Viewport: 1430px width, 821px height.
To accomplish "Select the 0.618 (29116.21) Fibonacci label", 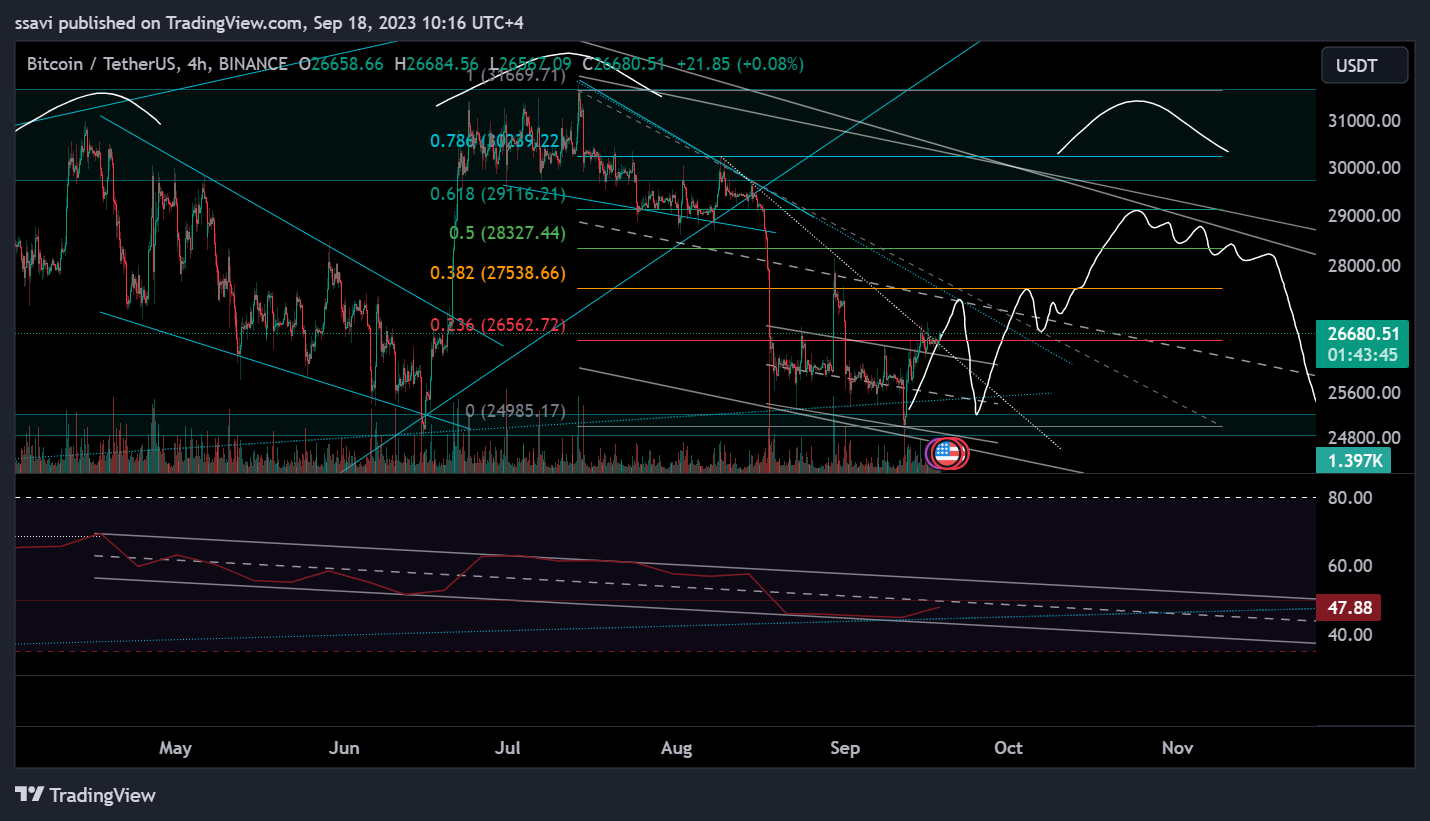I will (x=498, y=193).
